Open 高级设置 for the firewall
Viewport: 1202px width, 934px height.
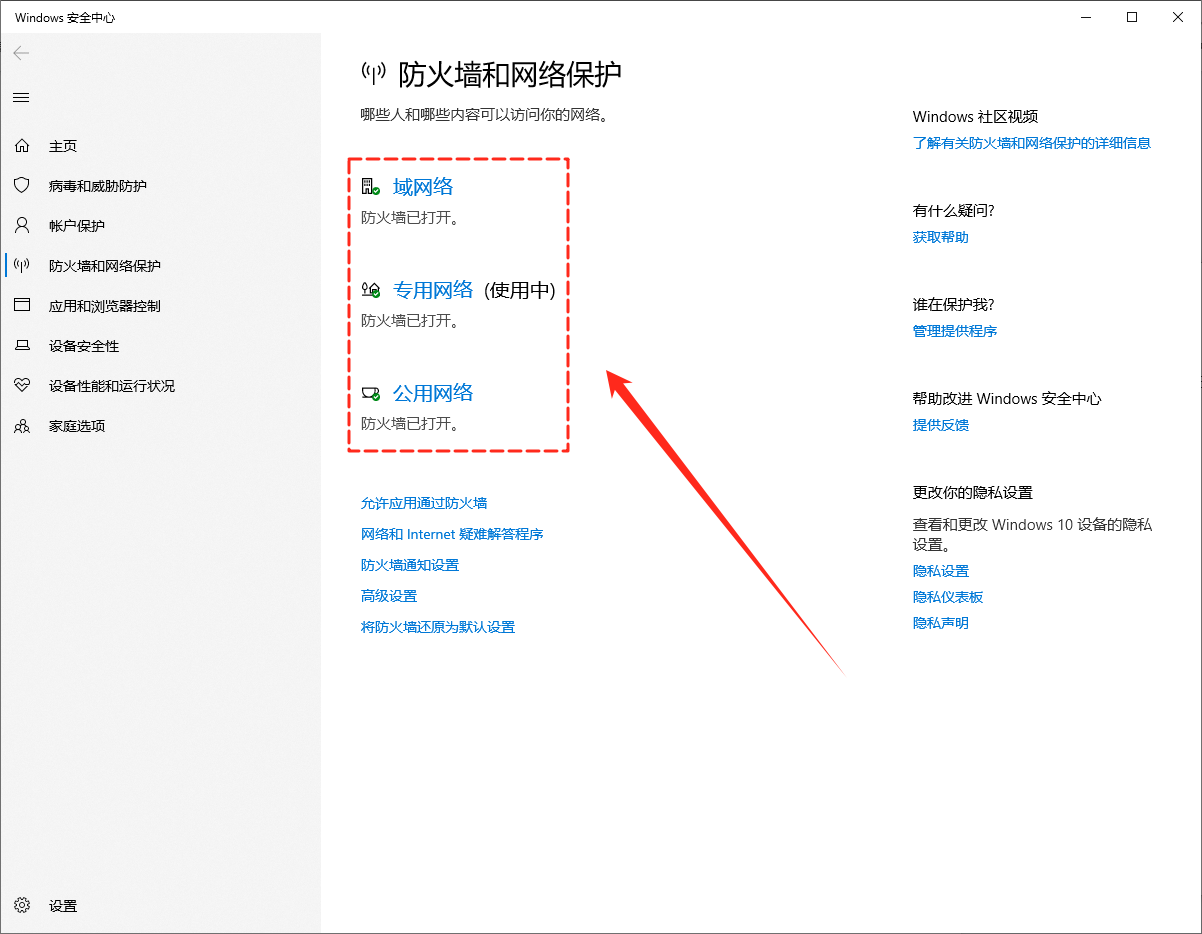(388, 595)
